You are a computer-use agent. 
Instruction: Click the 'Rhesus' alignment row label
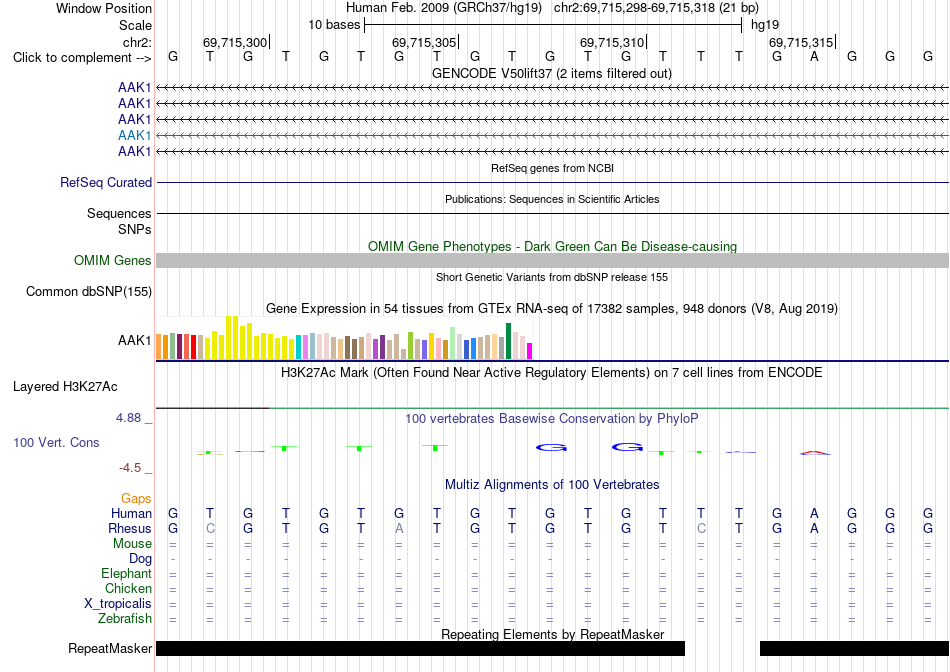pos(130,528)
